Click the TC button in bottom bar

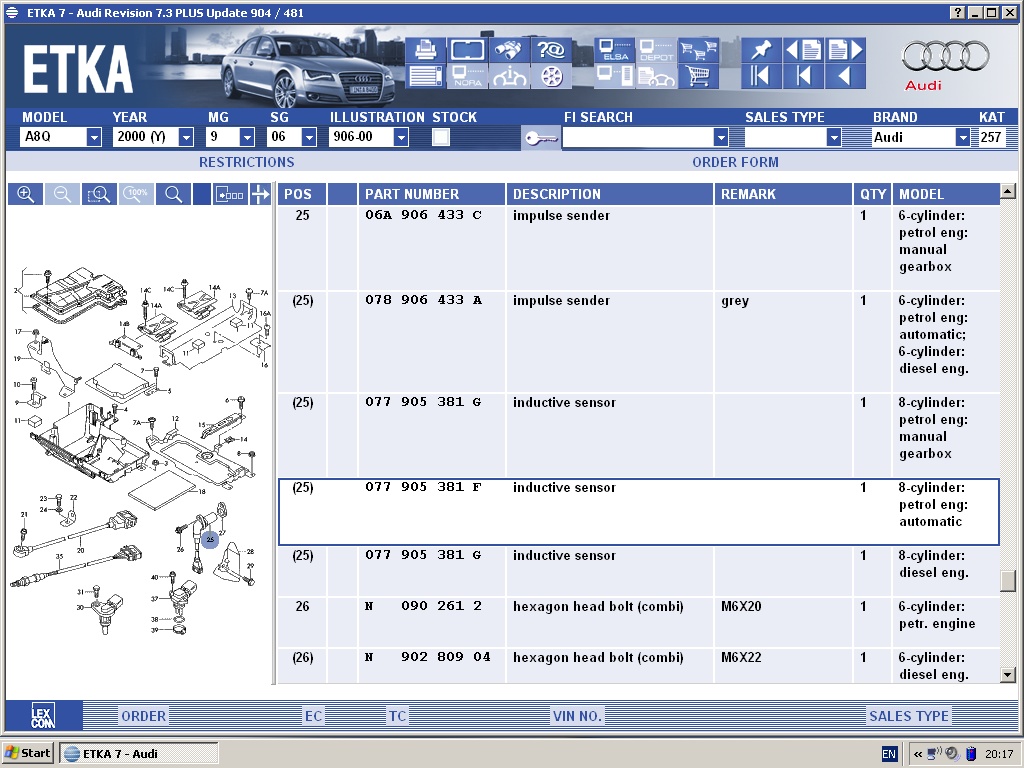(398, 716)
